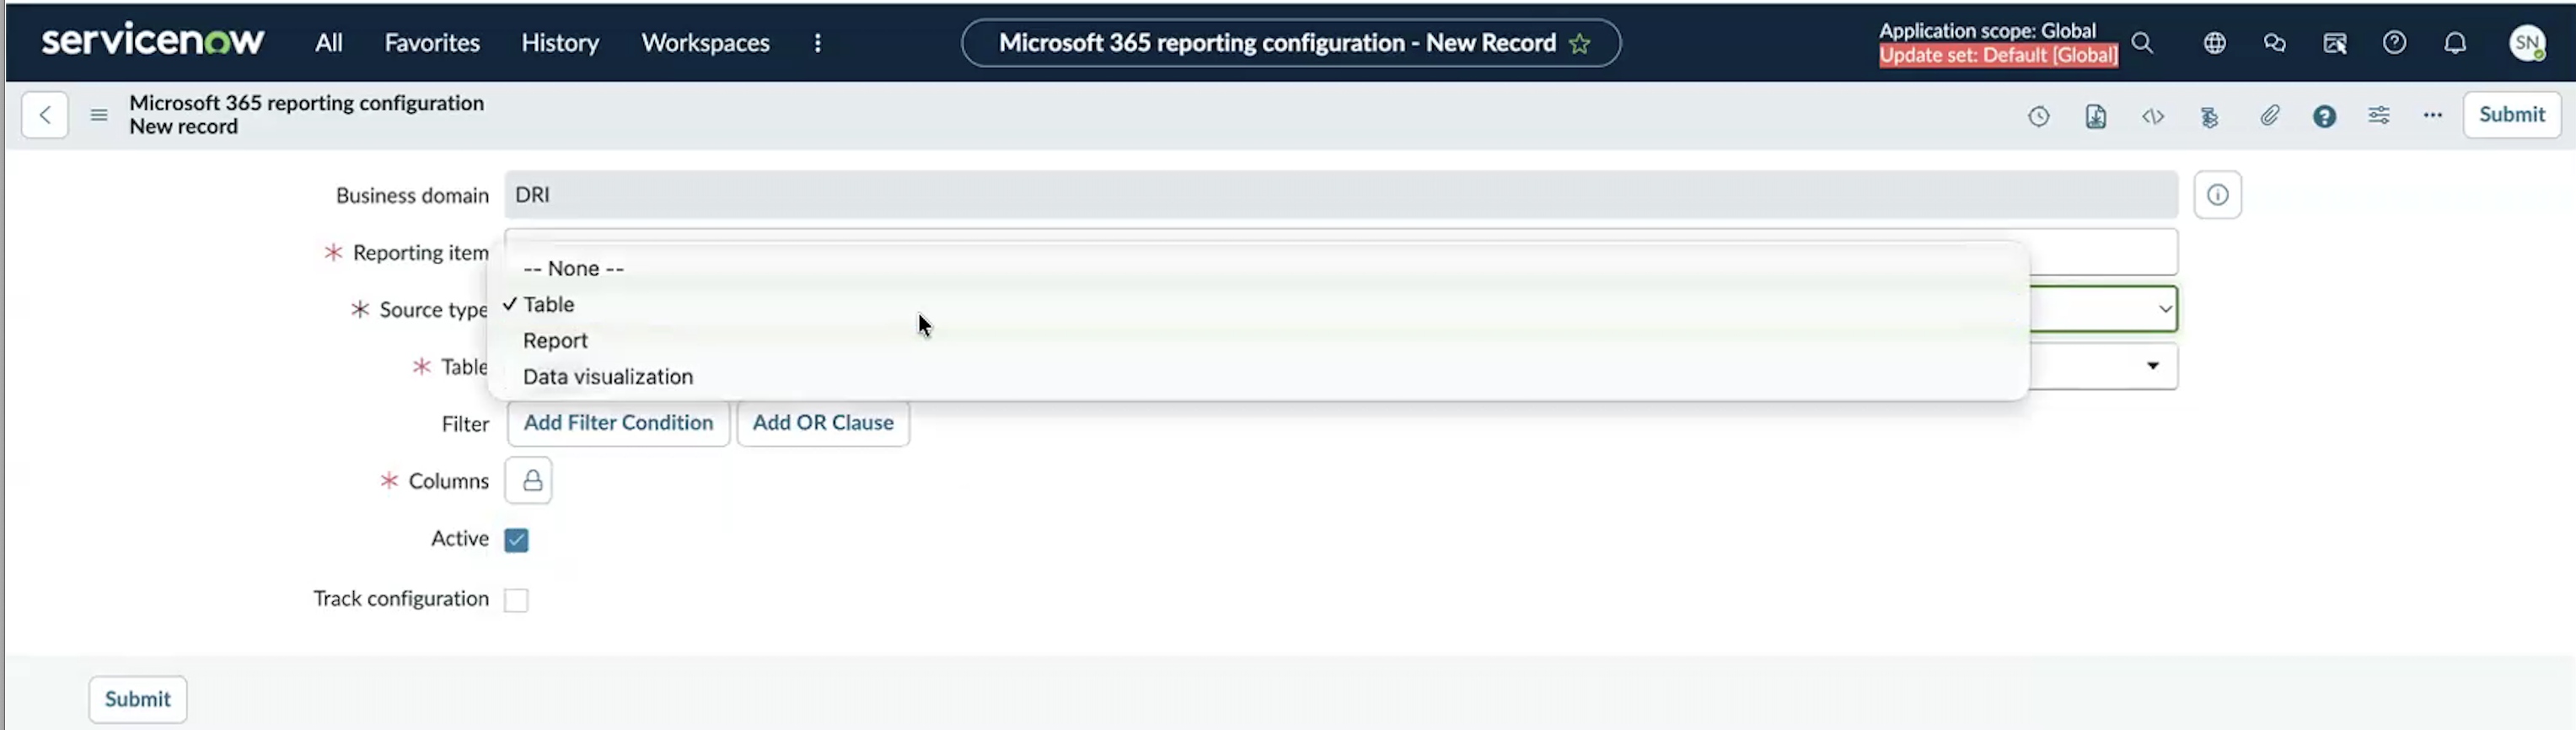Screen dimensions: 2576x730
Task: Open the sidebar discussions chat icon
Action: 2274,43
